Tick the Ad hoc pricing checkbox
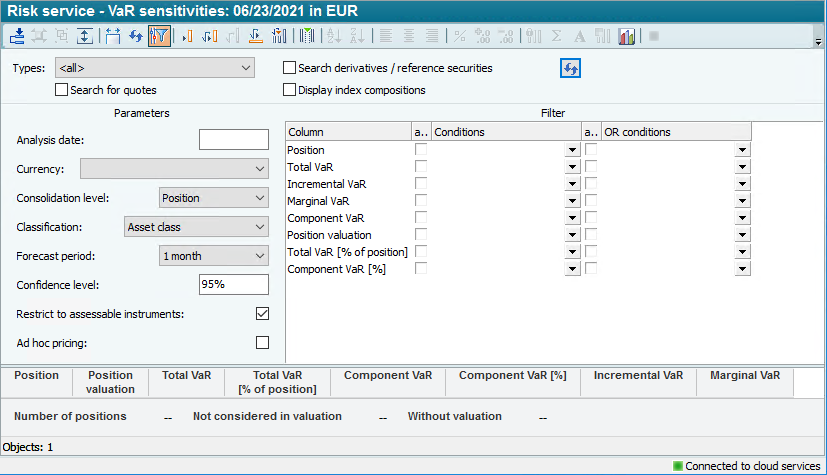 coord(262,343)
